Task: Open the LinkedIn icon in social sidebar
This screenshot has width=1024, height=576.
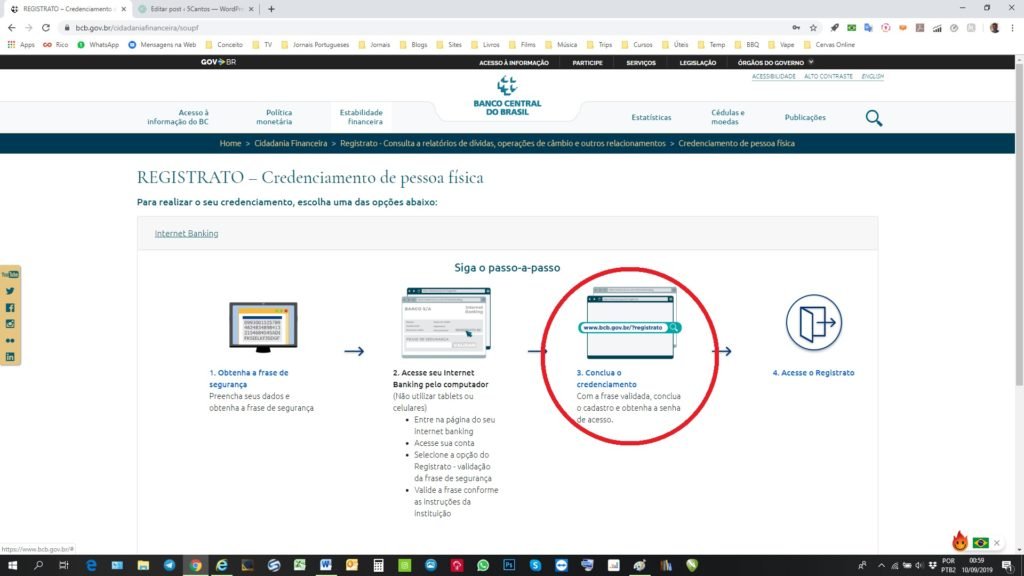Action: pyautogui.click(x=10, y=357)
